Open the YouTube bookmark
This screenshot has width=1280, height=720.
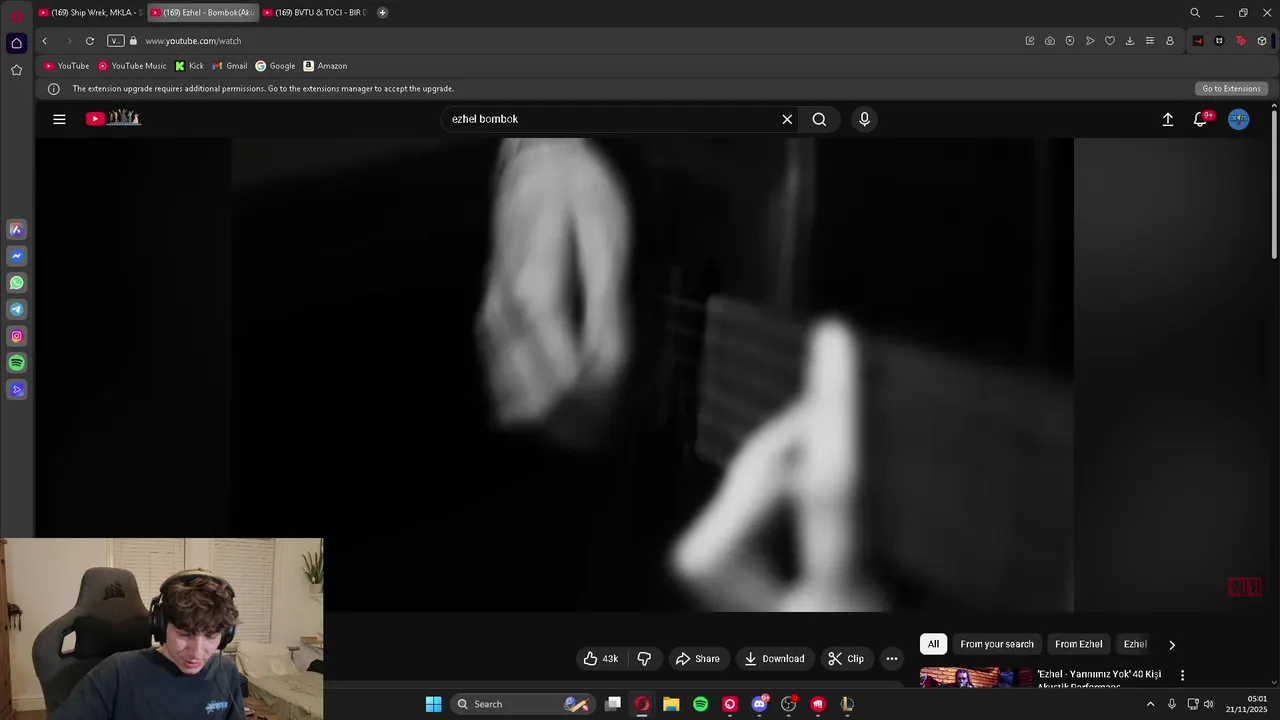pos(66,66)
